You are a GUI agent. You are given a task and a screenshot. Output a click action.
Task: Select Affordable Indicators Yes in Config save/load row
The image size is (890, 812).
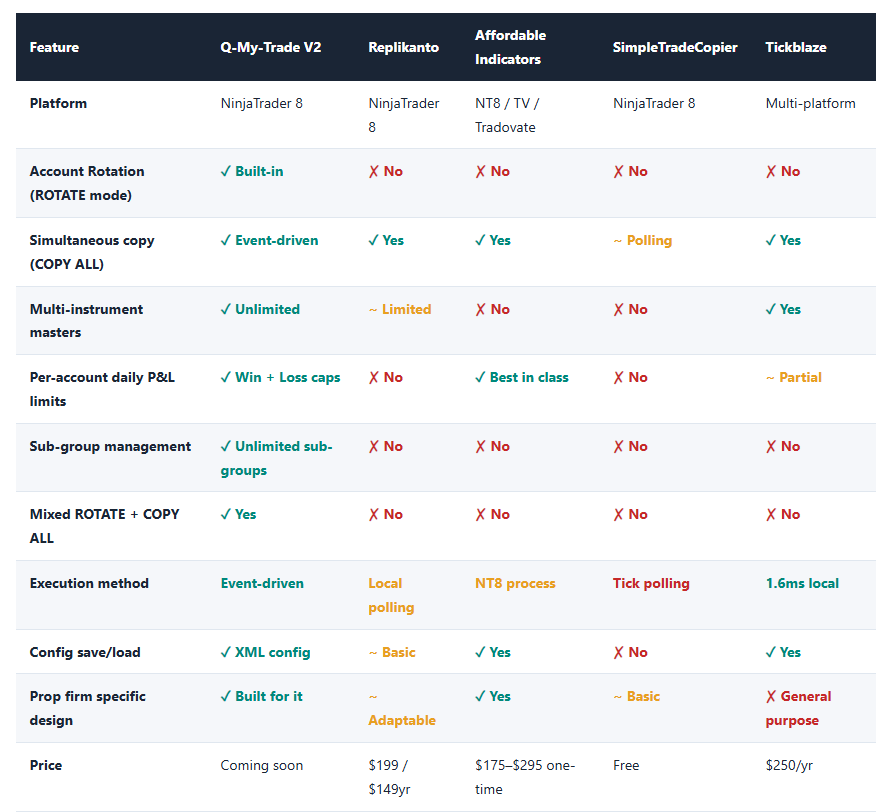click(493, 653)
